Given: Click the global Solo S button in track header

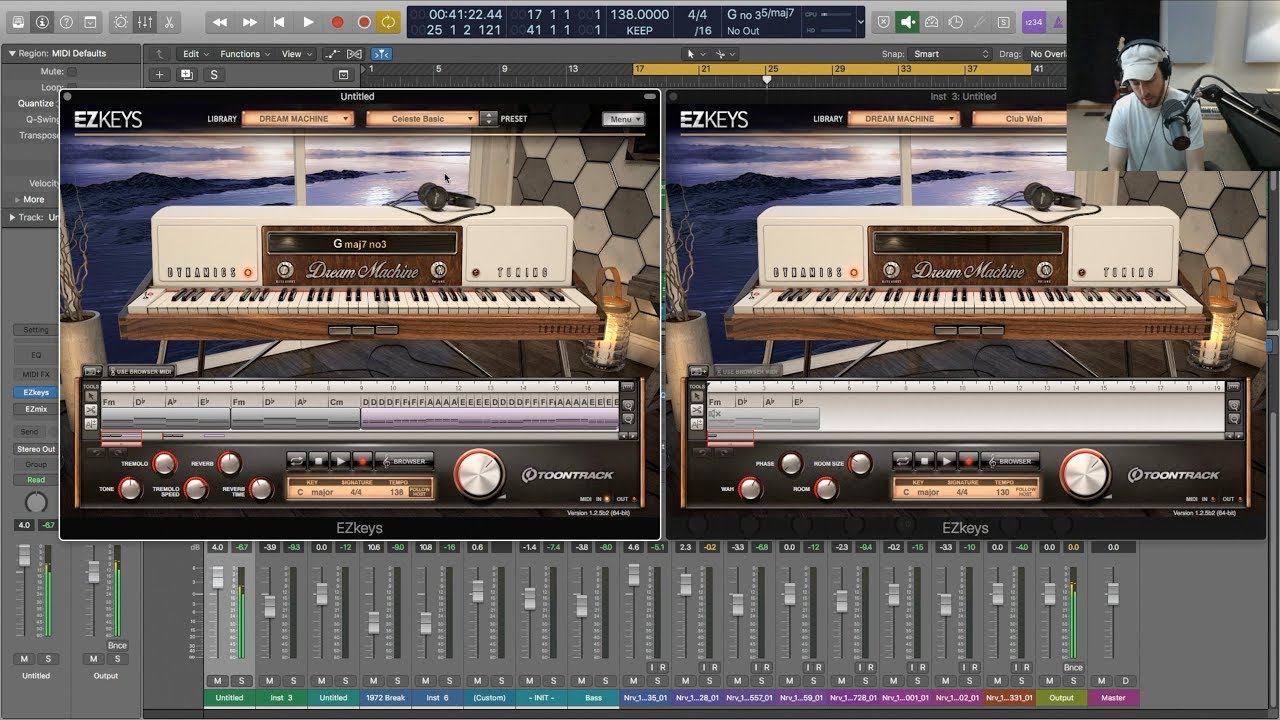Looking at the screenshot, I should (213, 74).
